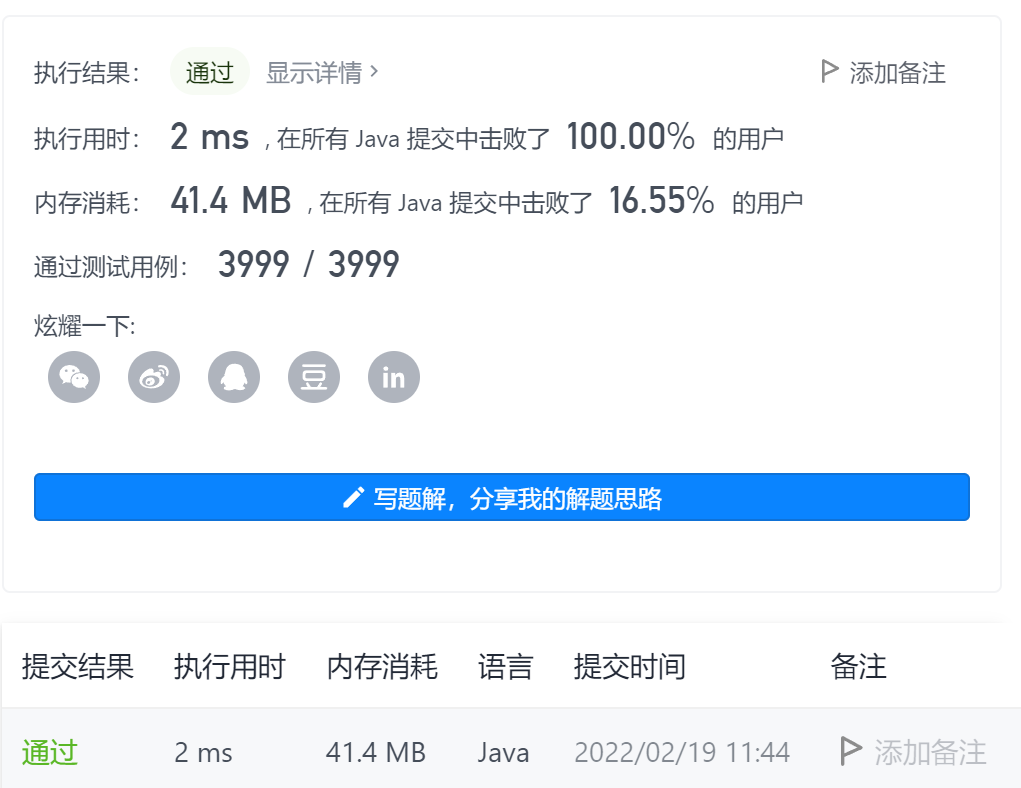Click the 2022/02/19 11:44 submission timestamp
Screen dimensions: 1021x788
(x=682, y=751)
